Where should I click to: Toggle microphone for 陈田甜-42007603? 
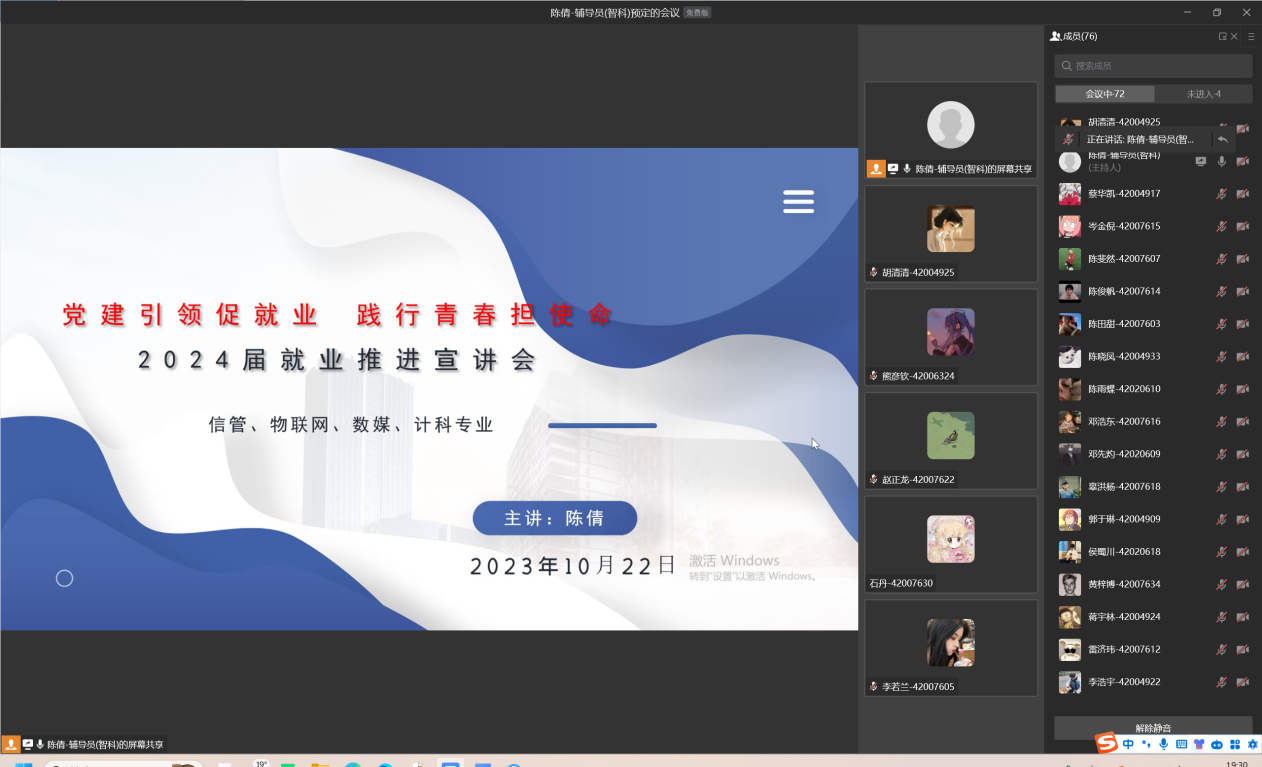pos(1221,324)
